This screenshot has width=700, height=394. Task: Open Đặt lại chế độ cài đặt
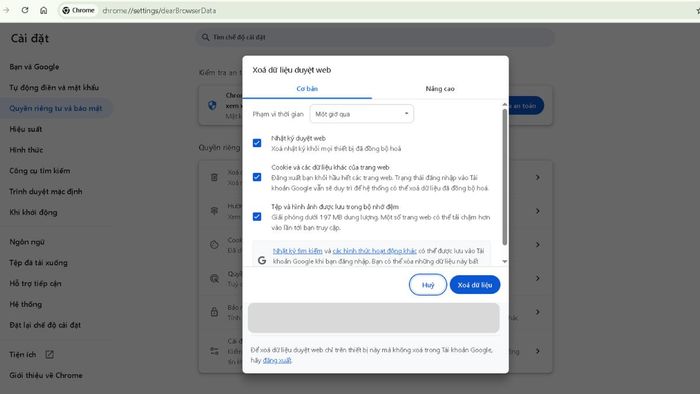pos(45,325)
